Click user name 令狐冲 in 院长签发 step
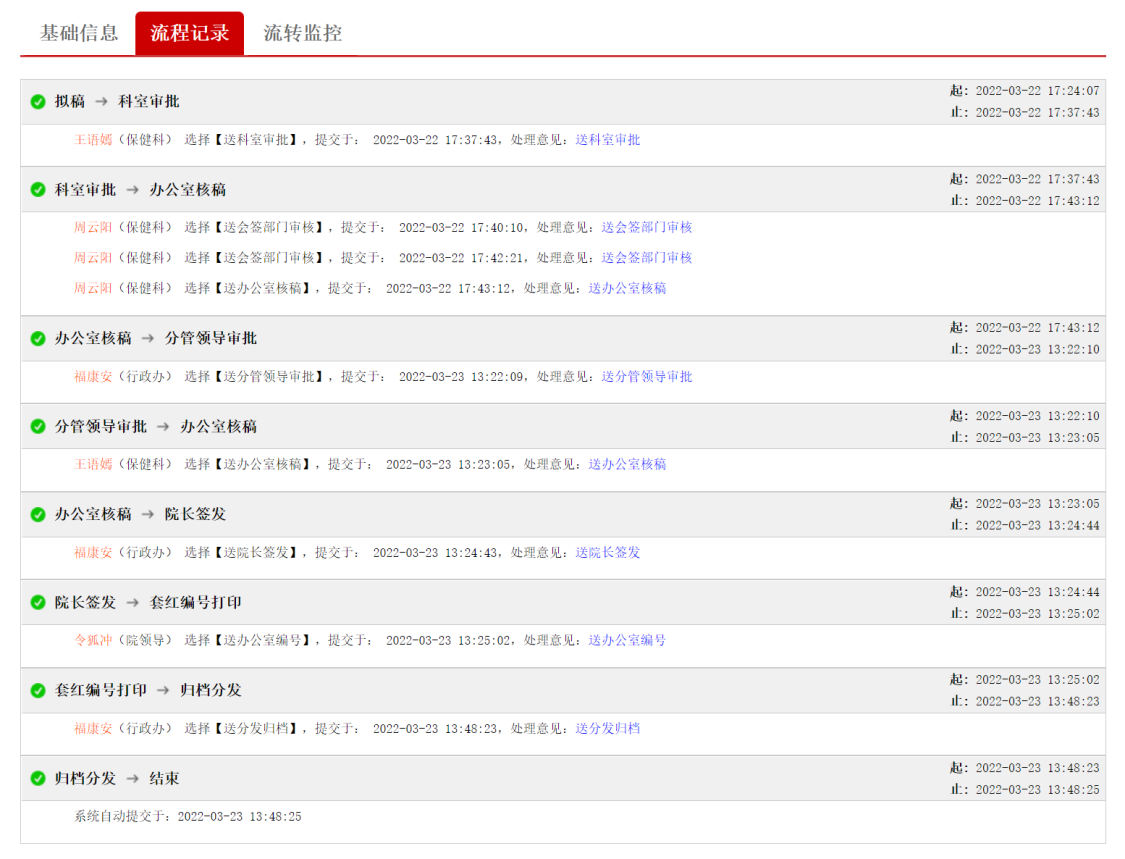This screenshot has height=859, width=1125. 93,640
